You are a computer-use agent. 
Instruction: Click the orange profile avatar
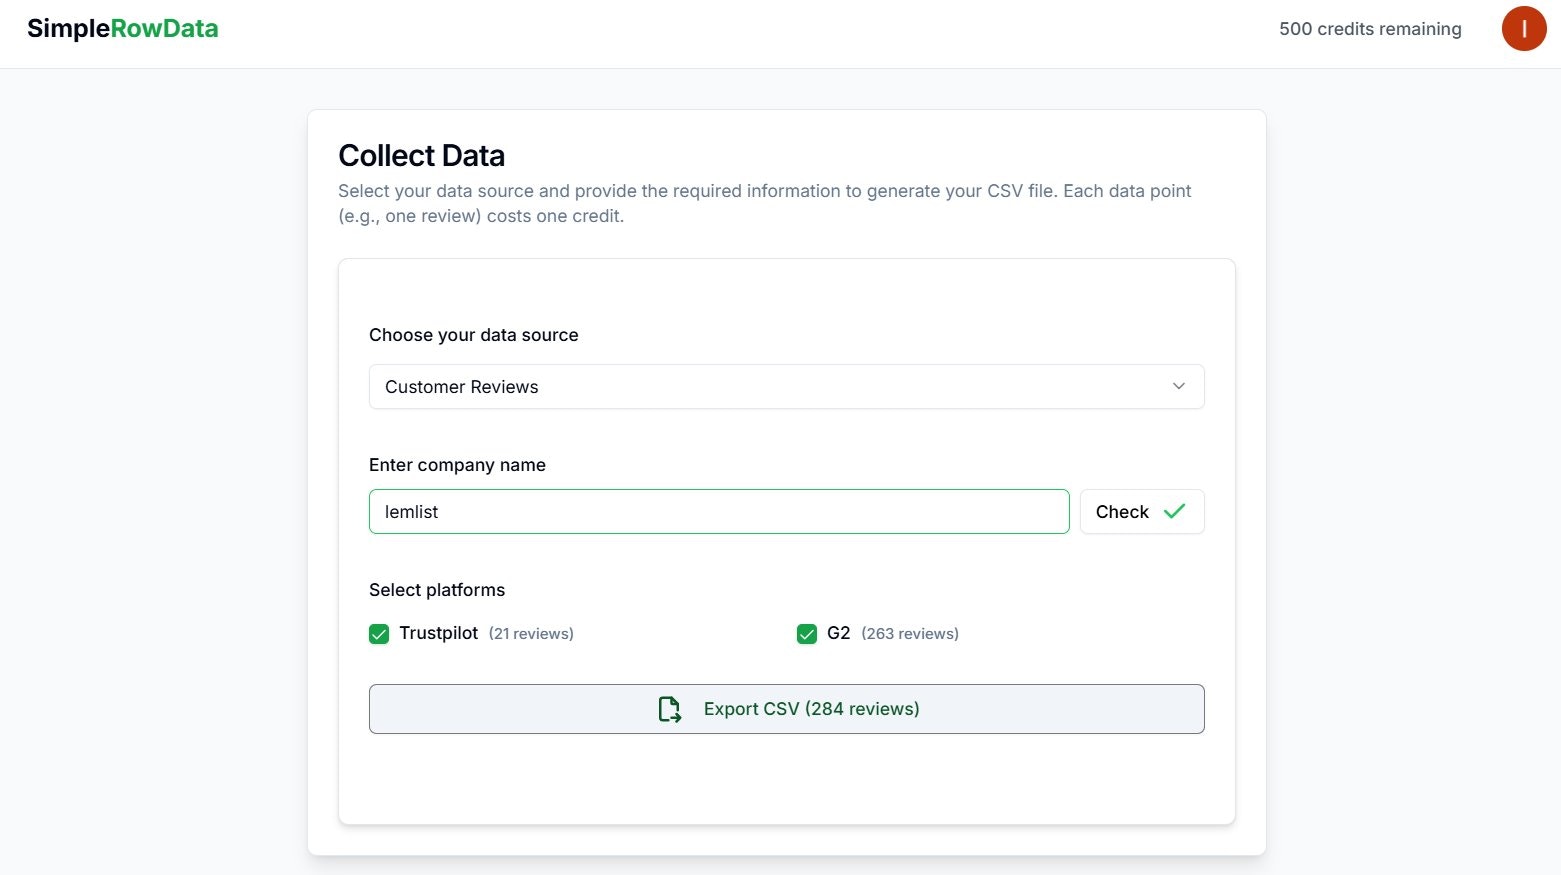(x=1523, y=29)
